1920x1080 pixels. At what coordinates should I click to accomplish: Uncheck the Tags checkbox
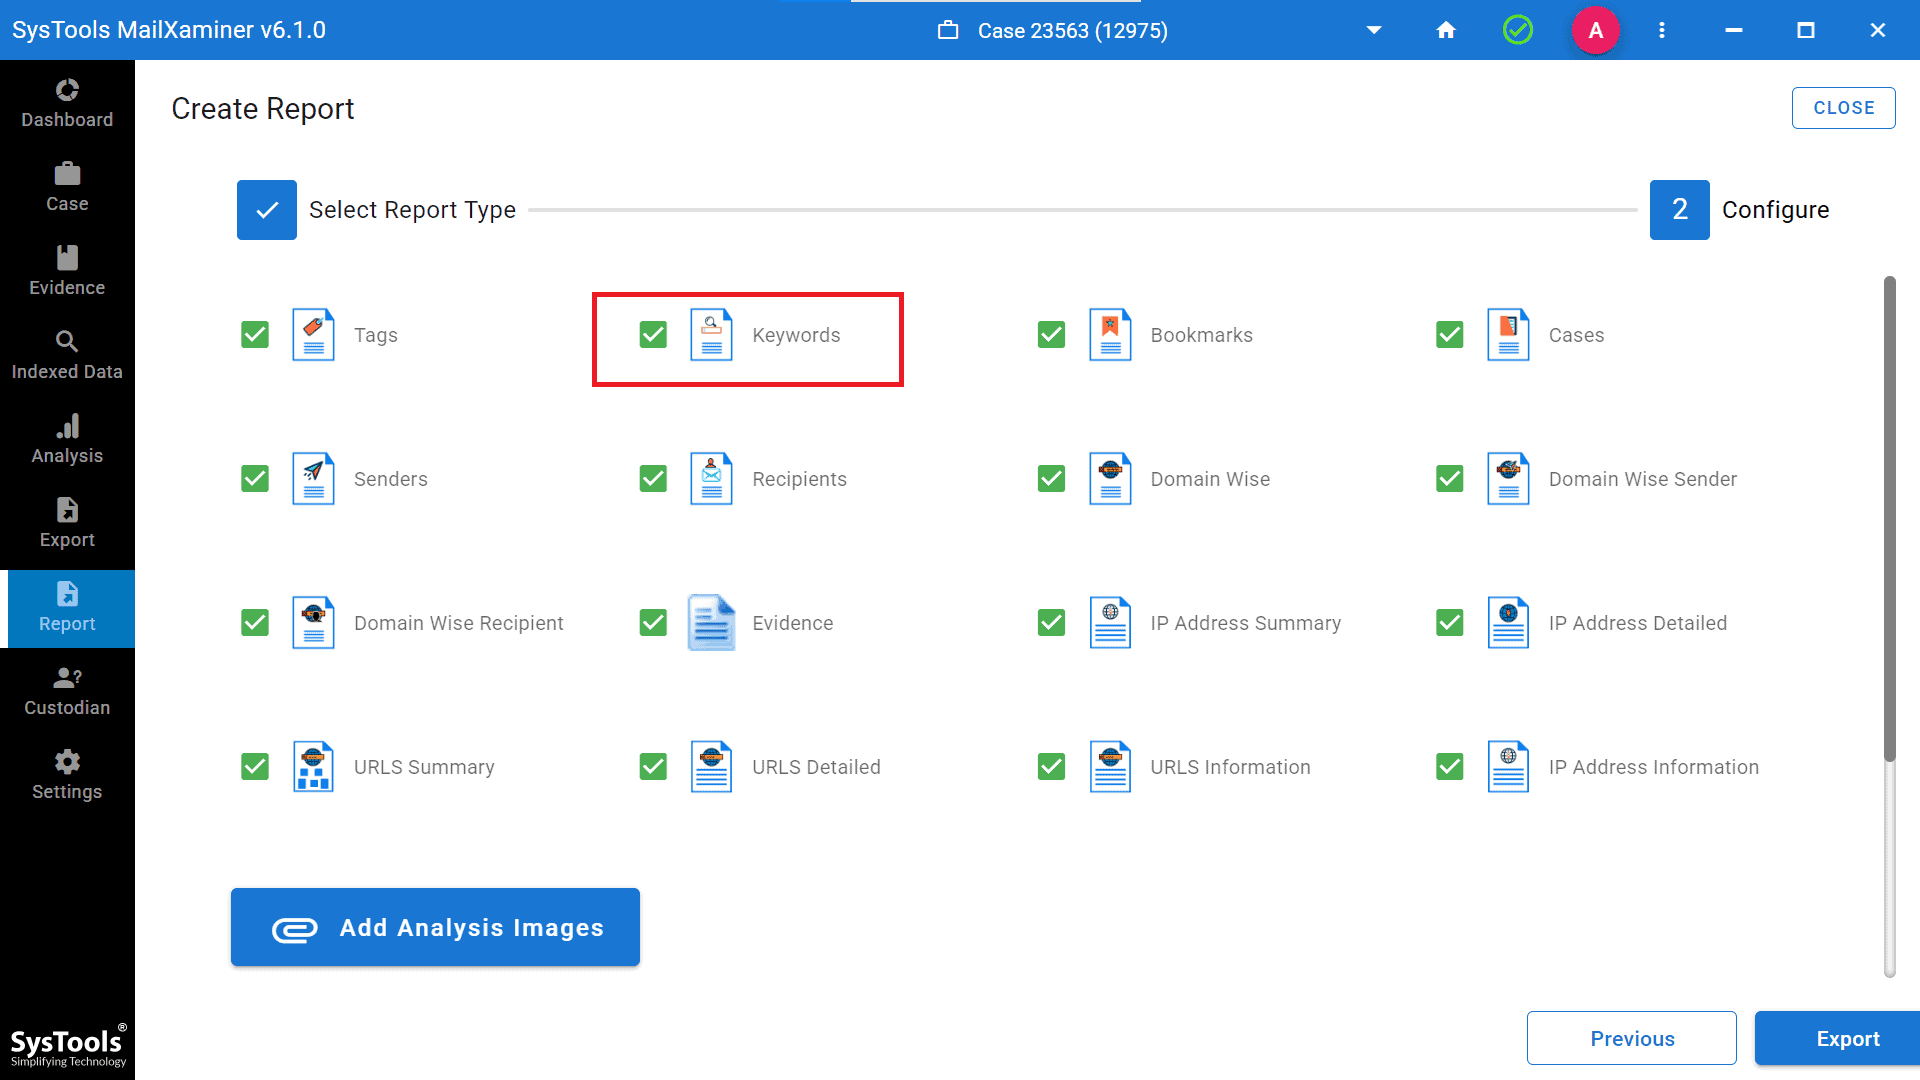pos(255,334)
